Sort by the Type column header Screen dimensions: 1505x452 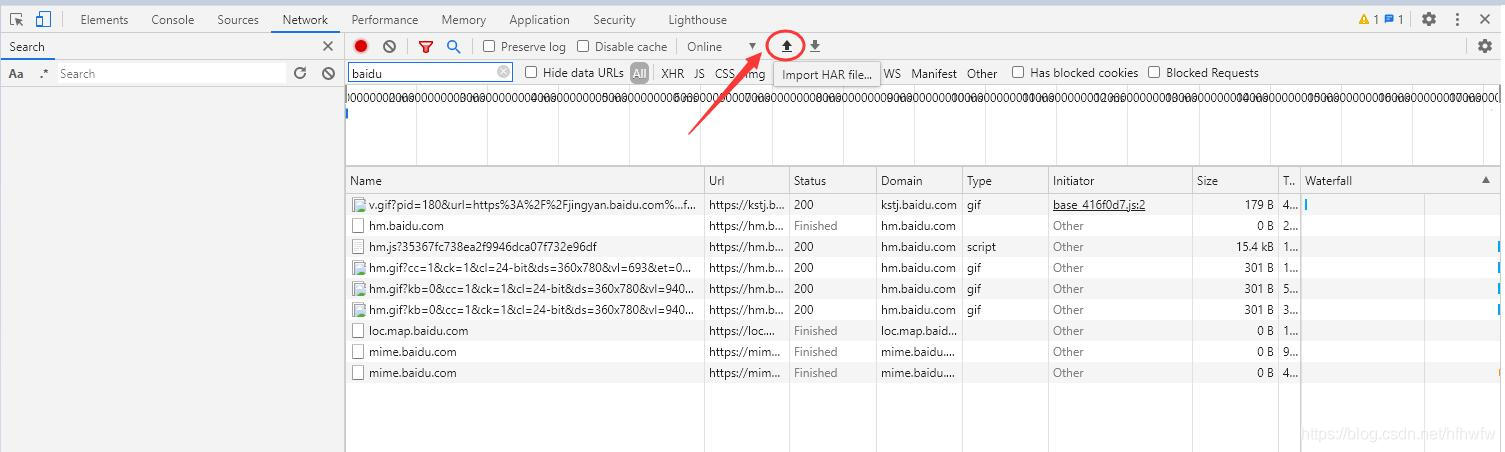(x=1005, y=181)
